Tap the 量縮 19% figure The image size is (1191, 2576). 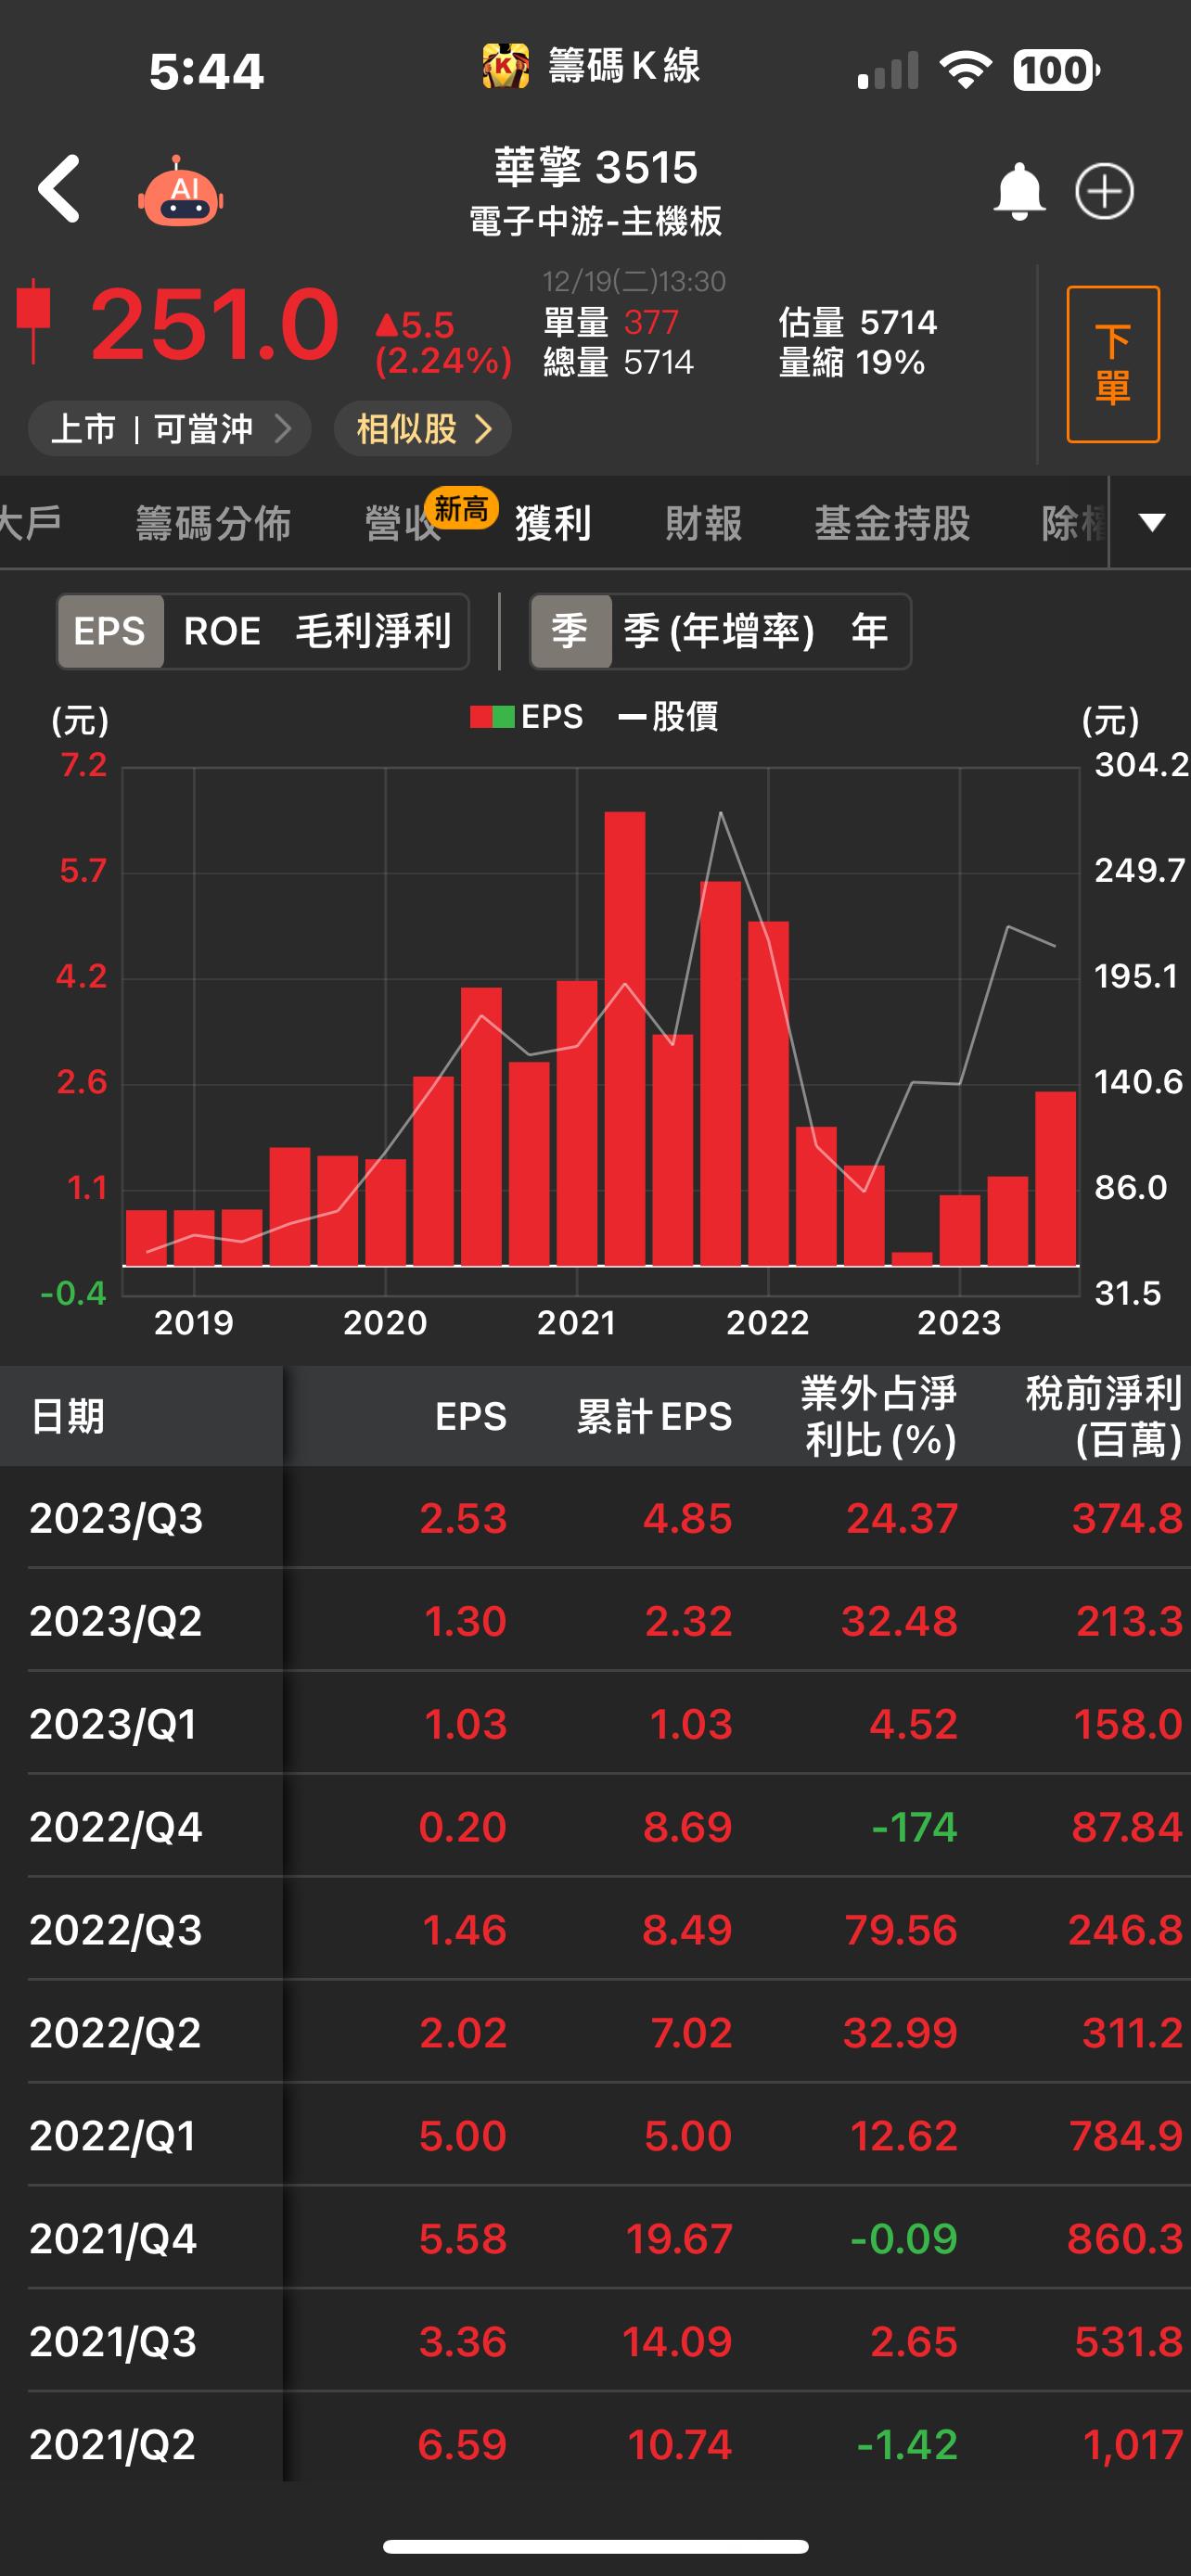[x=852, y=361]
